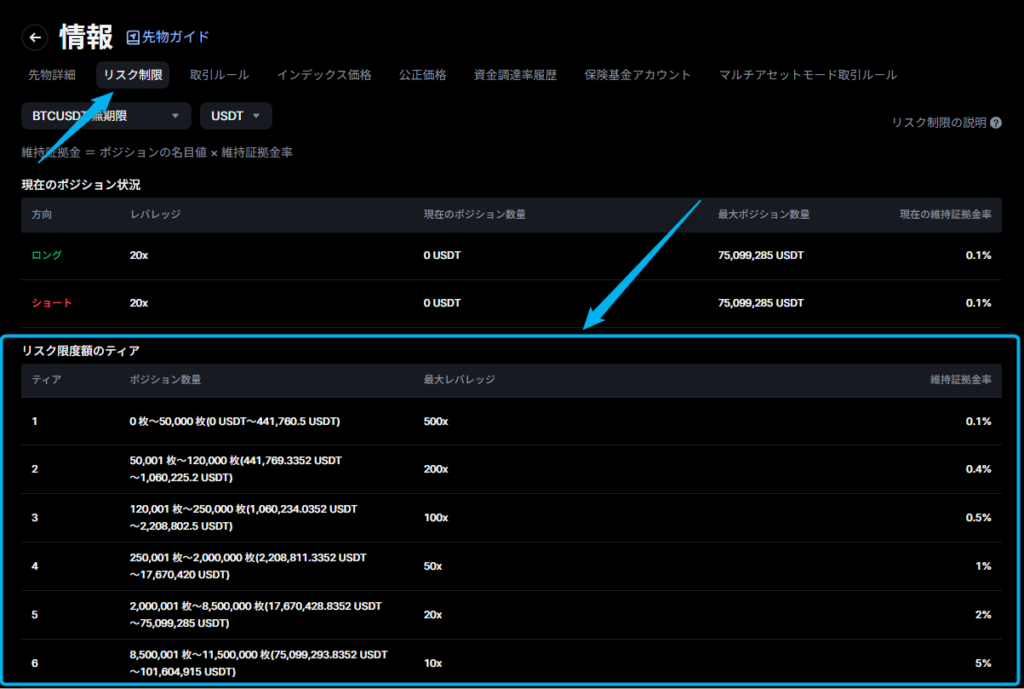The image size is (1024, 689).
Task: Click the 現在のポジション状況 section heading
Action: pos(81,185)
